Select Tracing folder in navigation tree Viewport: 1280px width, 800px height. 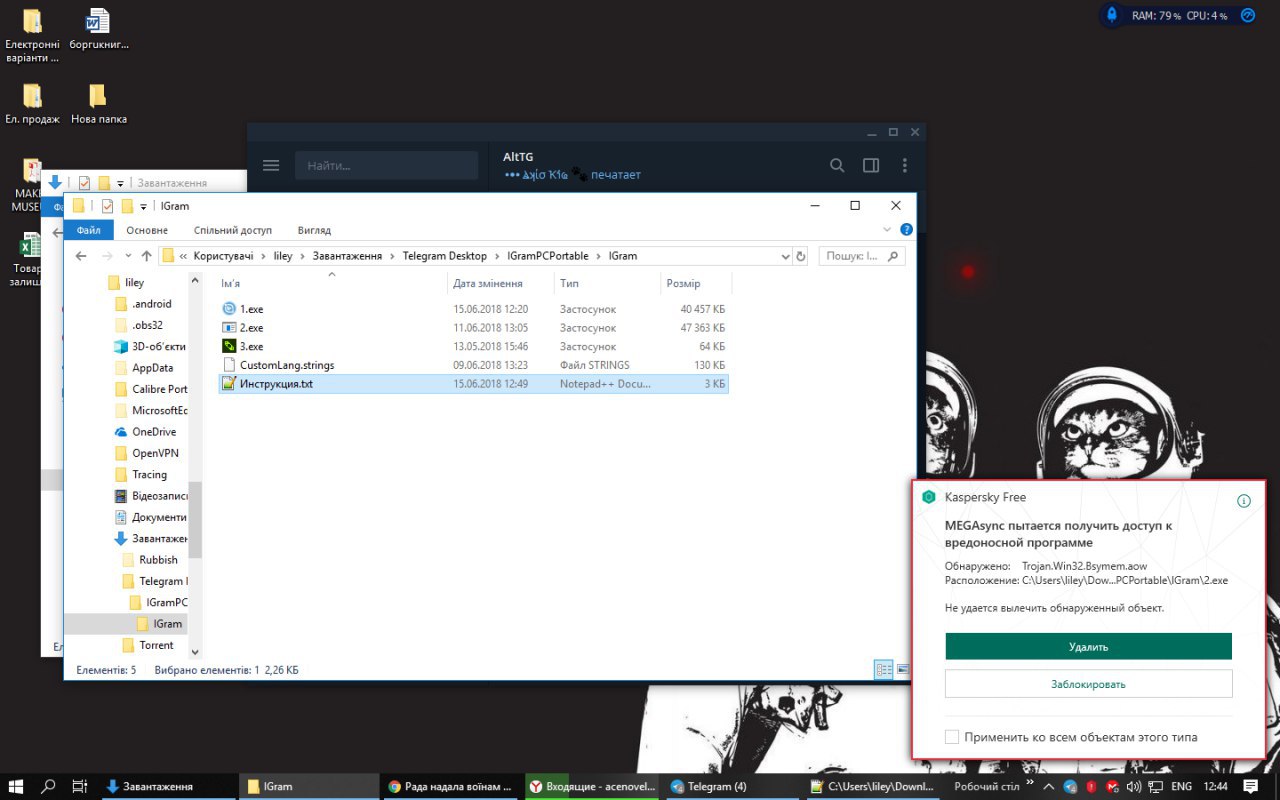(x=141, y=475)
